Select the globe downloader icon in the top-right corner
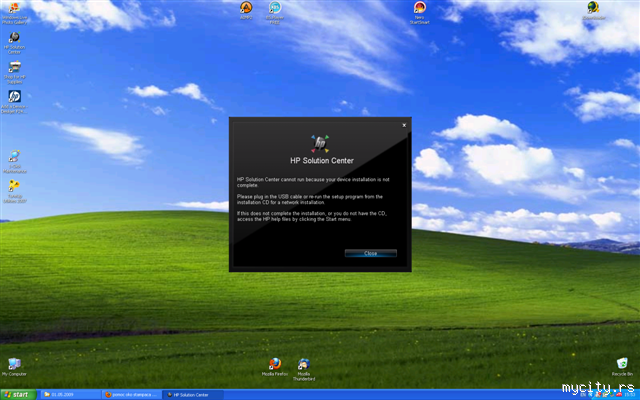The width and height of the screenshot is (640, 400). 593,10
